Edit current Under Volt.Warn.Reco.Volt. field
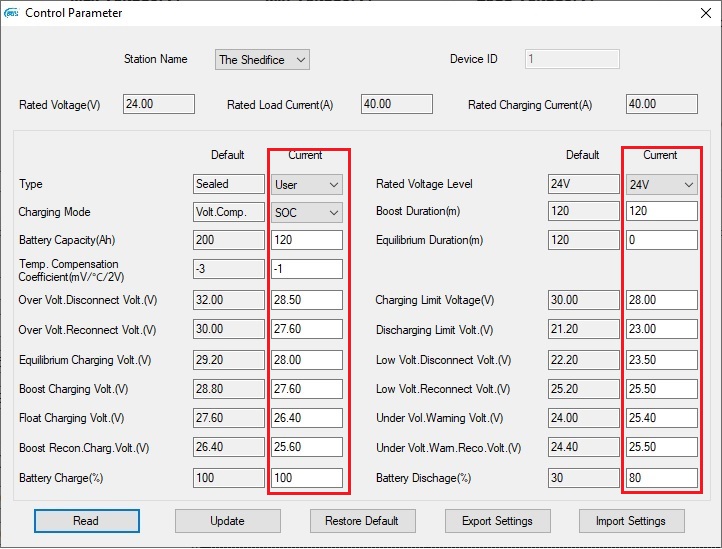722x549 pixels. point(662,447)
